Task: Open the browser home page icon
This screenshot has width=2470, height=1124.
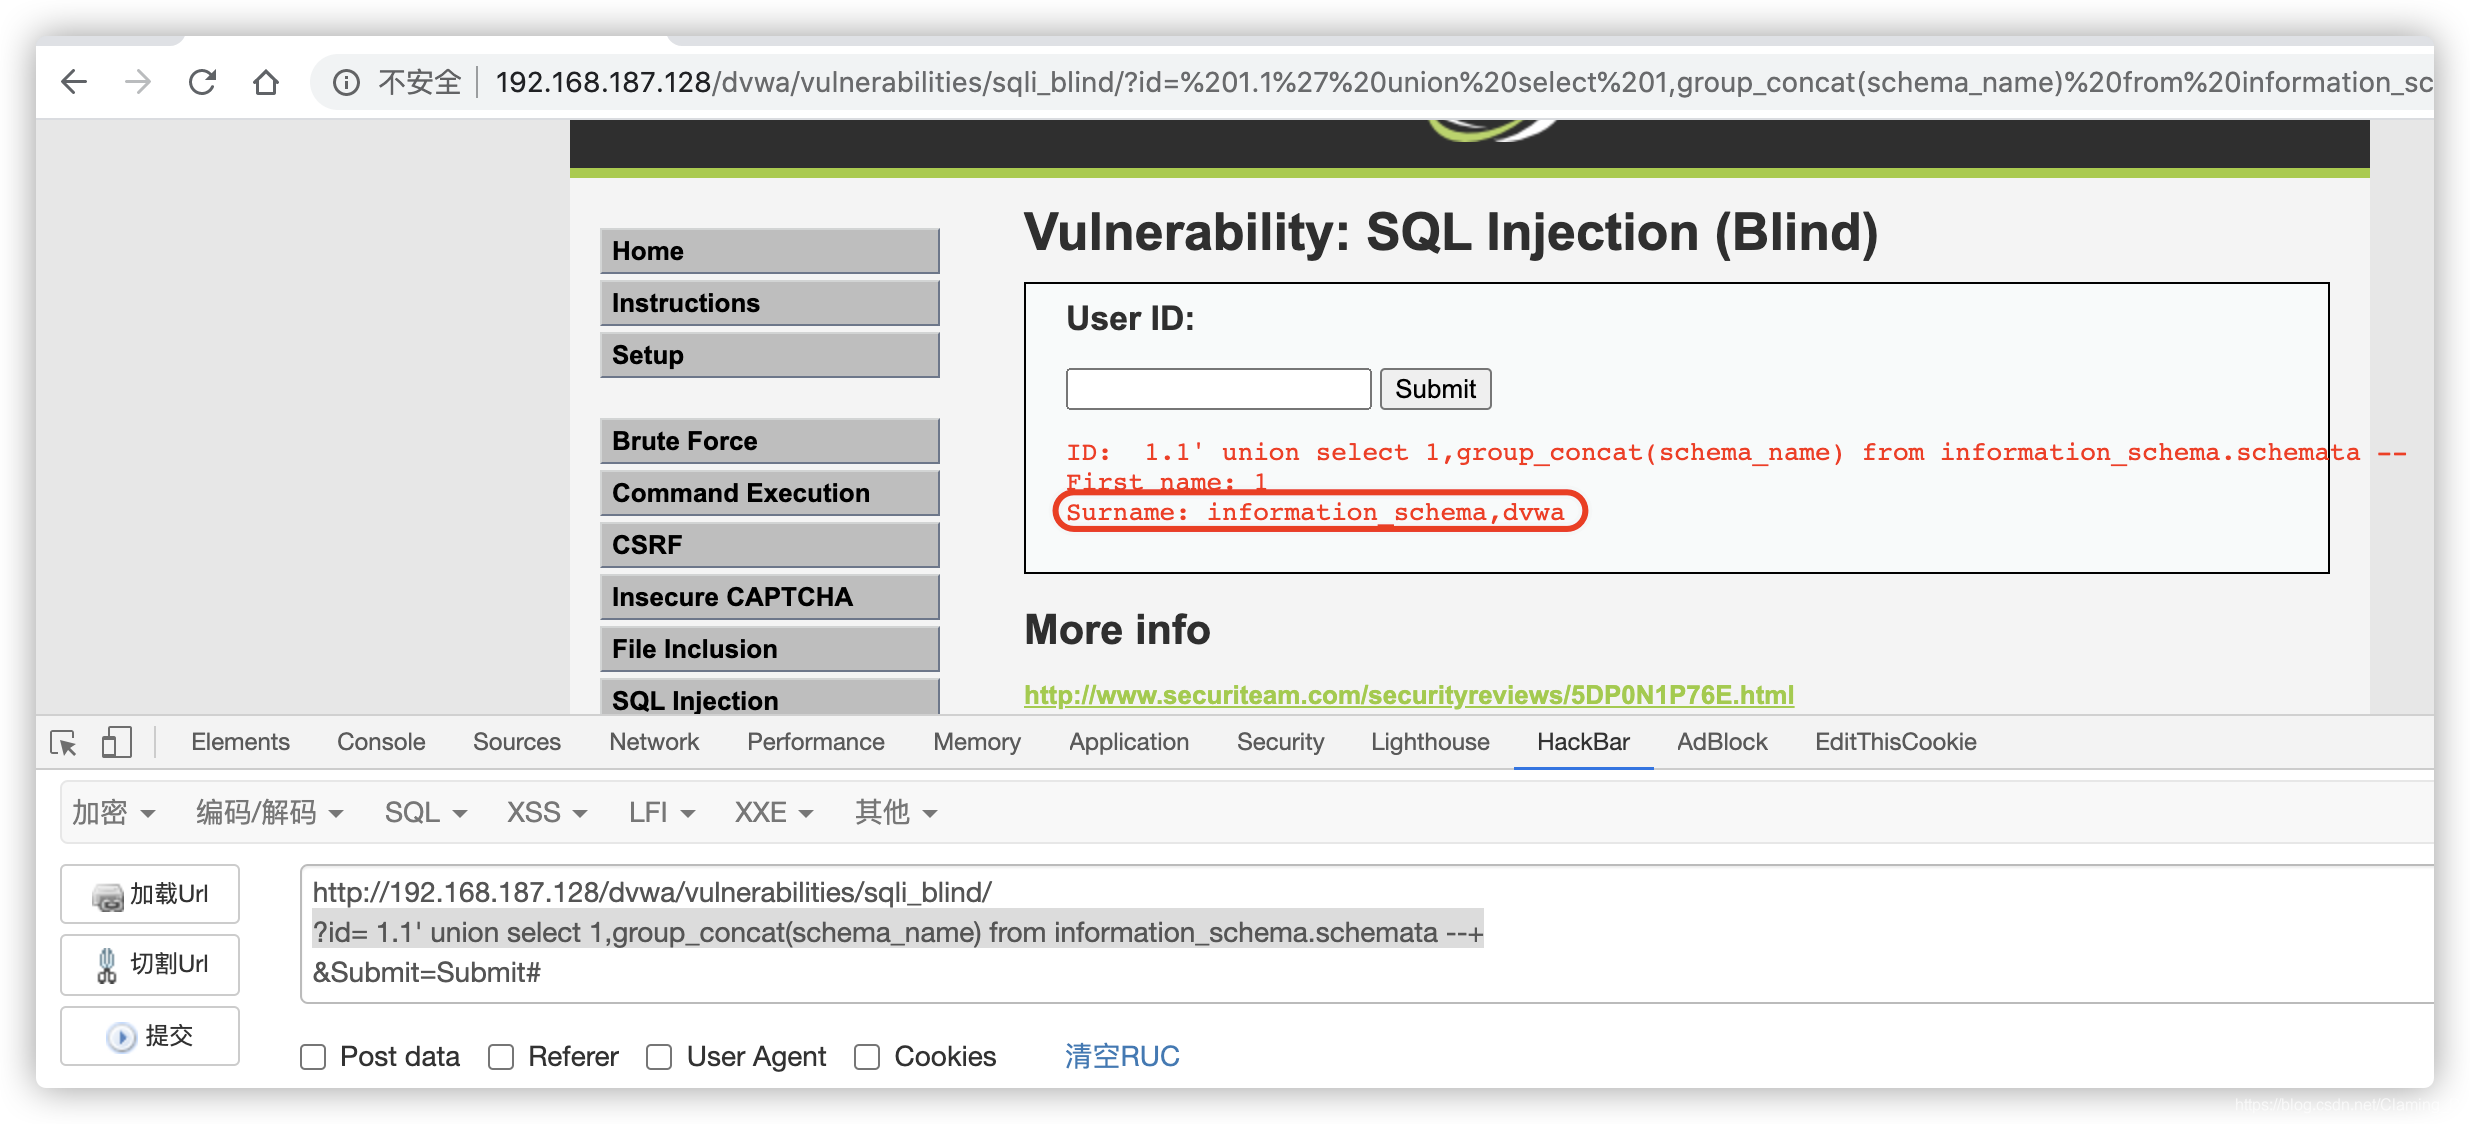Action: click(x=266, y=82)
